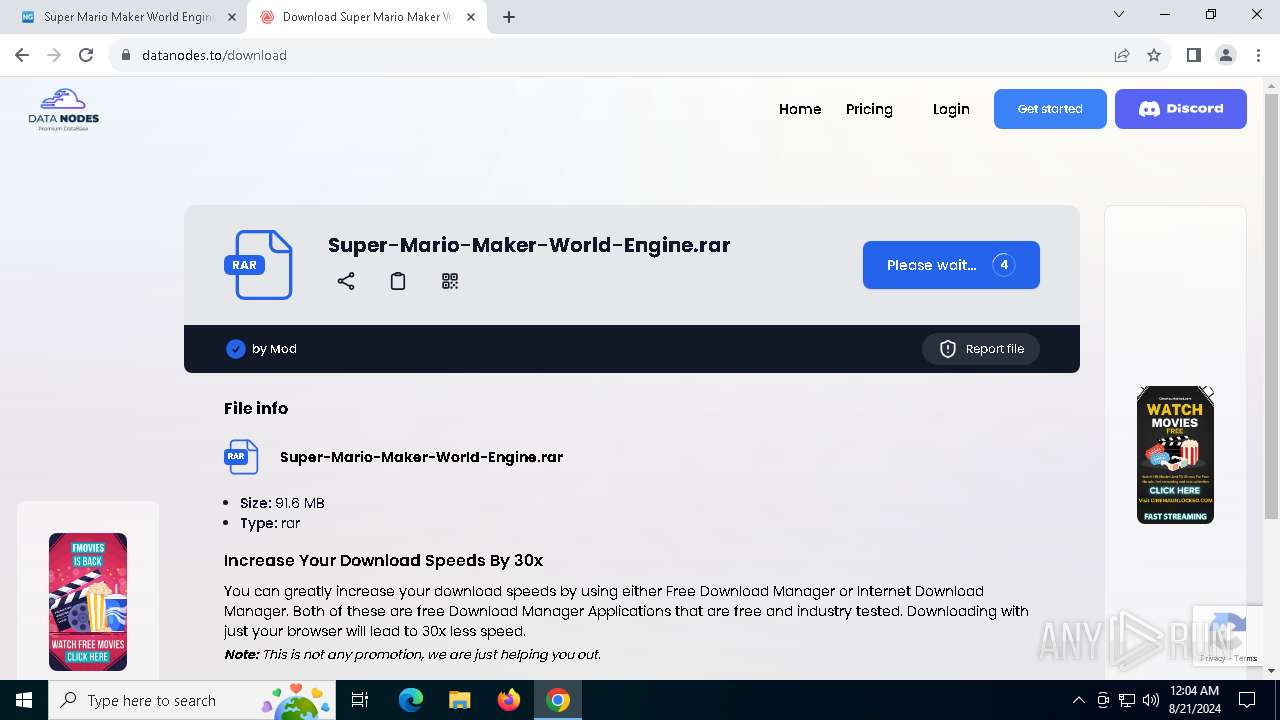Open the browser side panel icon
1280x720 pixels.
(1193, 55)
